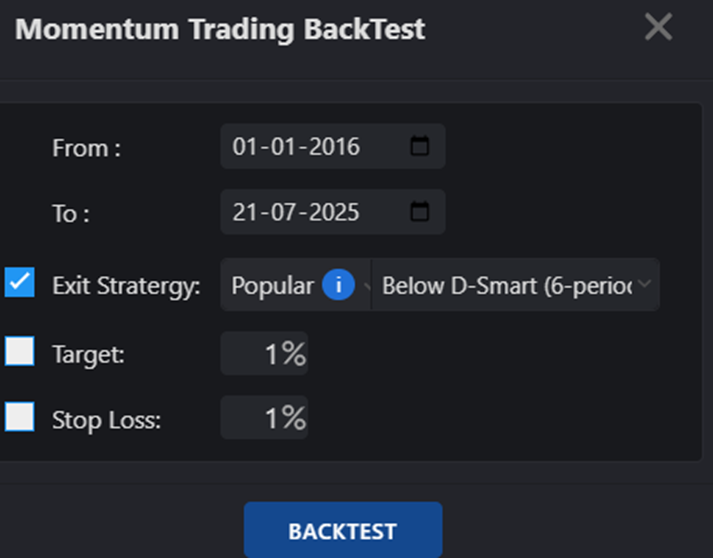
Task: Enable the Target checkbox
Action: pos(20,351)
